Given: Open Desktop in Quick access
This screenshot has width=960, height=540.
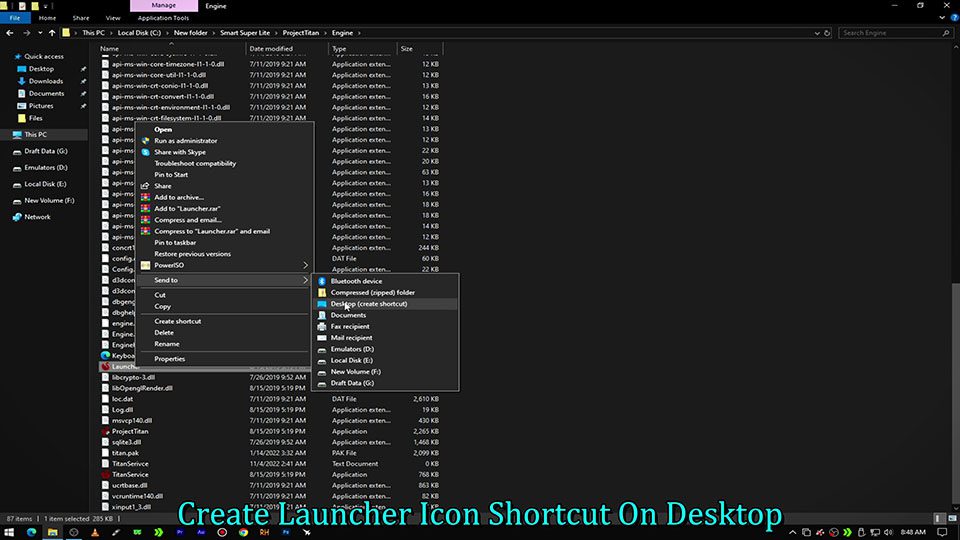Looking at the screenshot, I should click(x=41, y=69).
